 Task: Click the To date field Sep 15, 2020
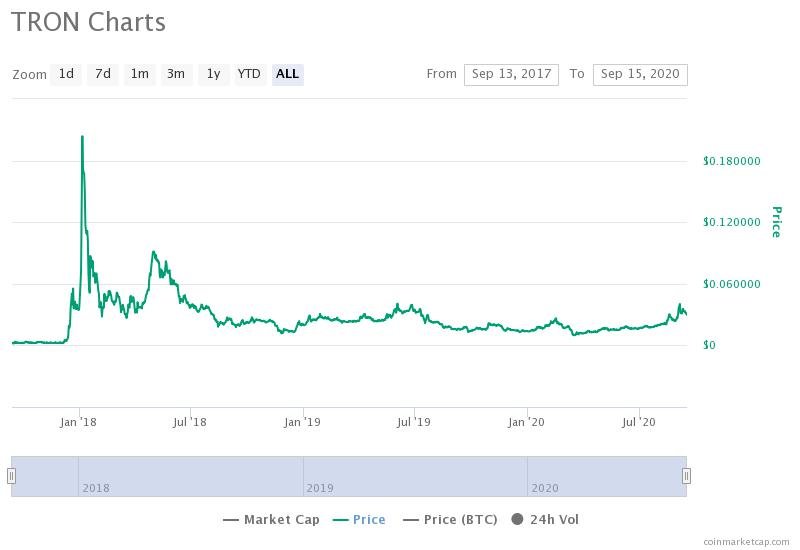coord(640,74)
